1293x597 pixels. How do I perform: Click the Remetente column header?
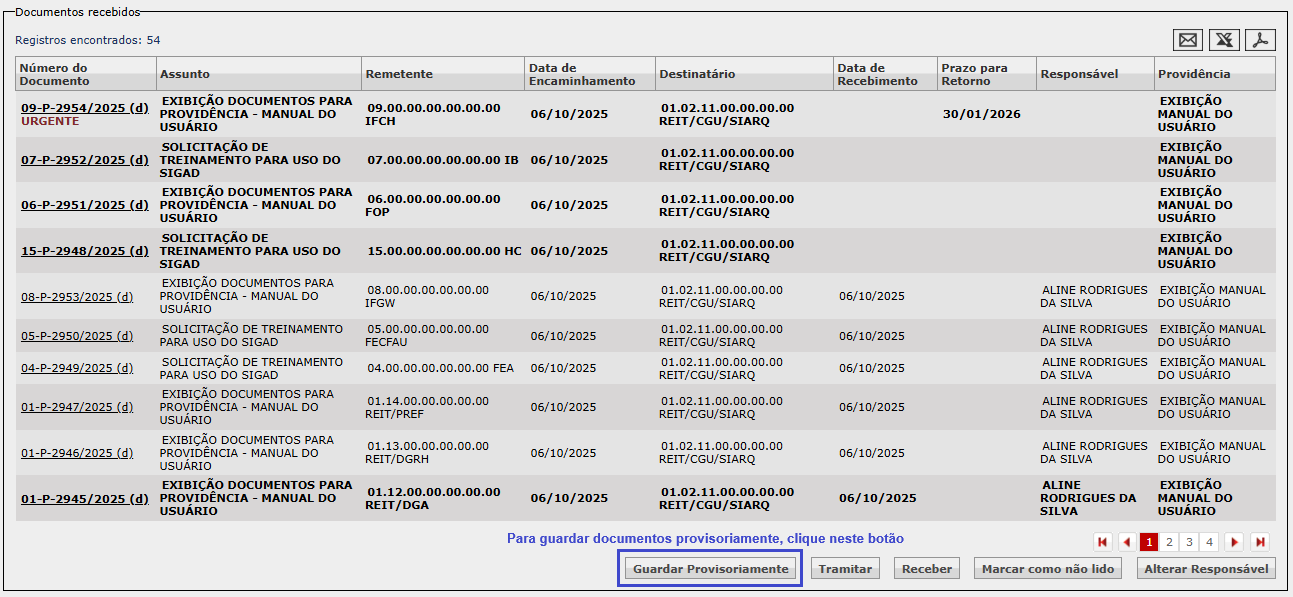pos(399,74)
